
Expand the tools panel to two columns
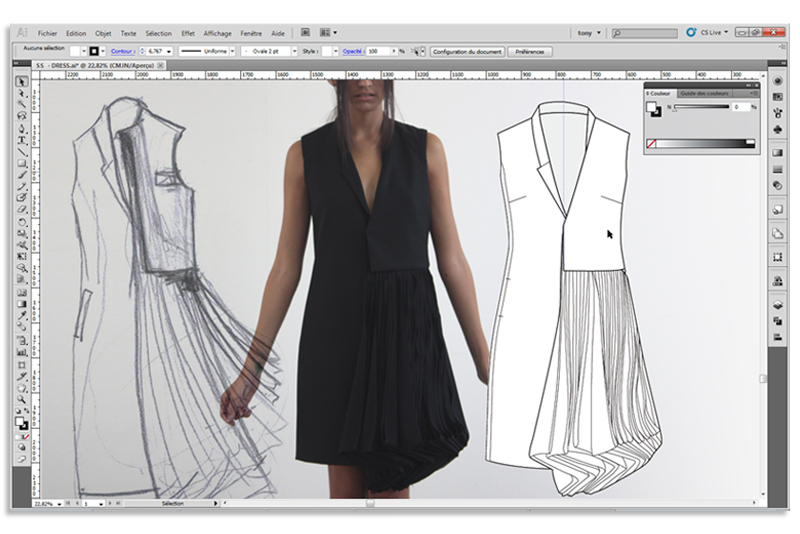[16, 63]
